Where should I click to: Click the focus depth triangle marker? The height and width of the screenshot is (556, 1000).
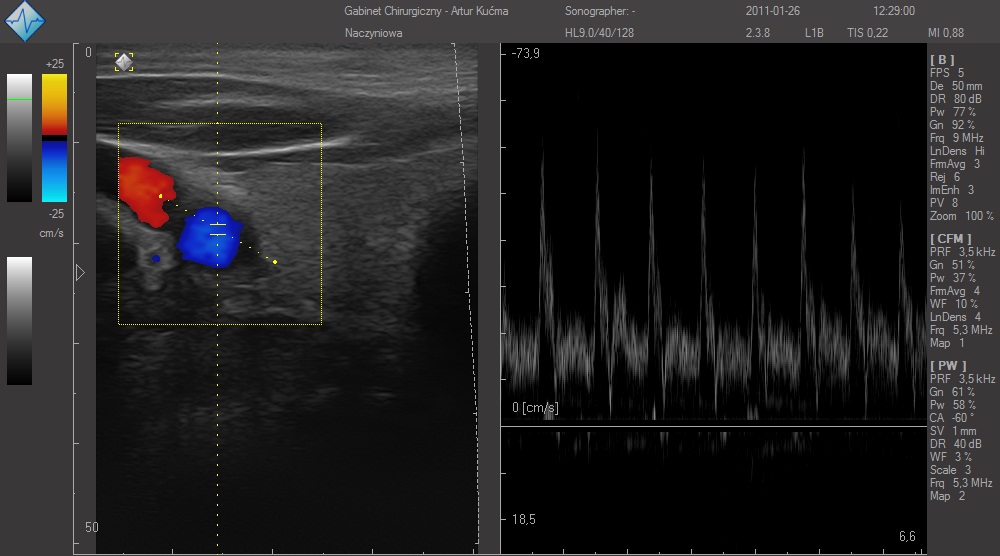pos(80,273)
